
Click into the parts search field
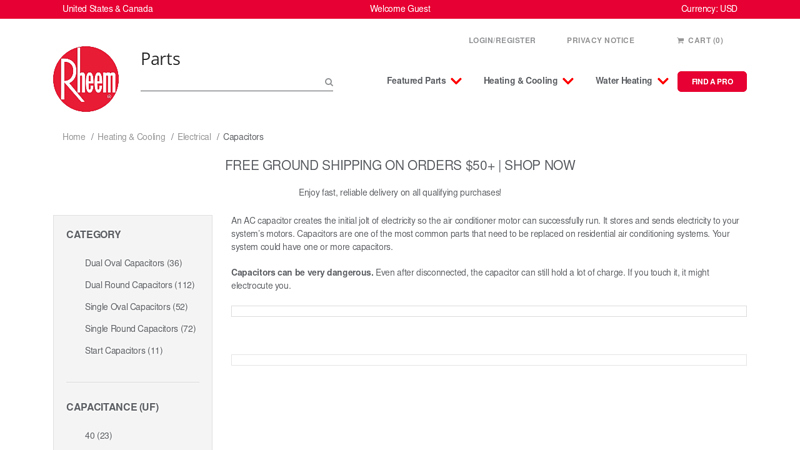(x=230, y=82)
